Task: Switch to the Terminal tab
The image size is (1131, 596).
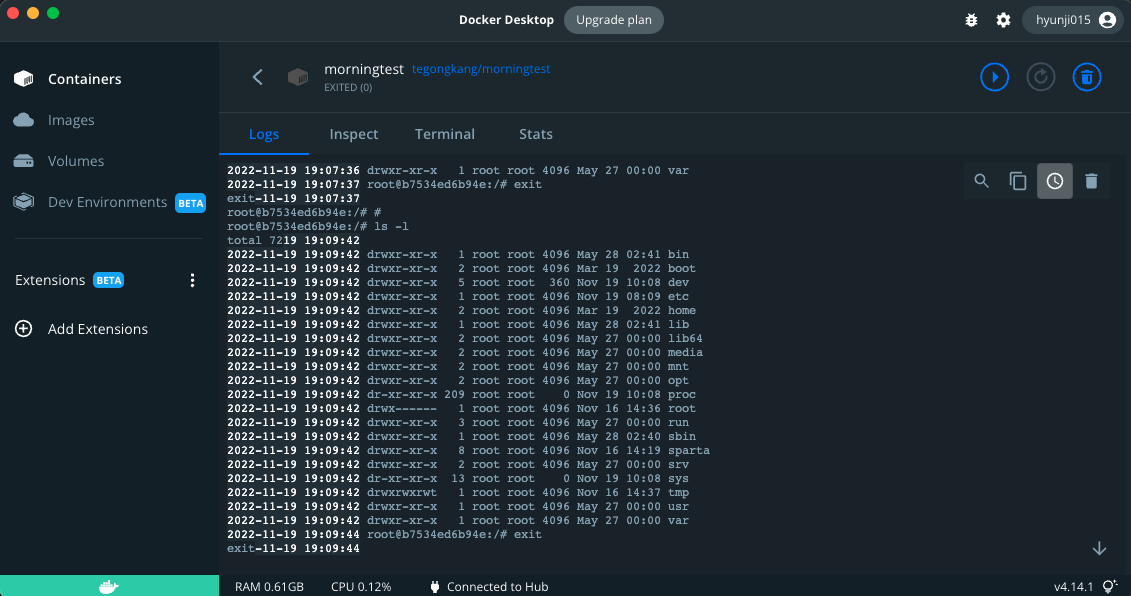Action: pos(444,134)
